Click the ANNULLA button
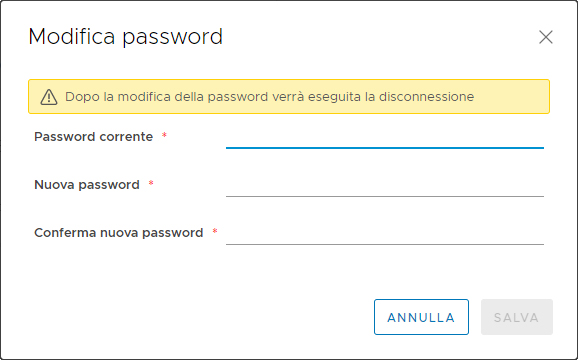578x360 pixels. [421, 317]
